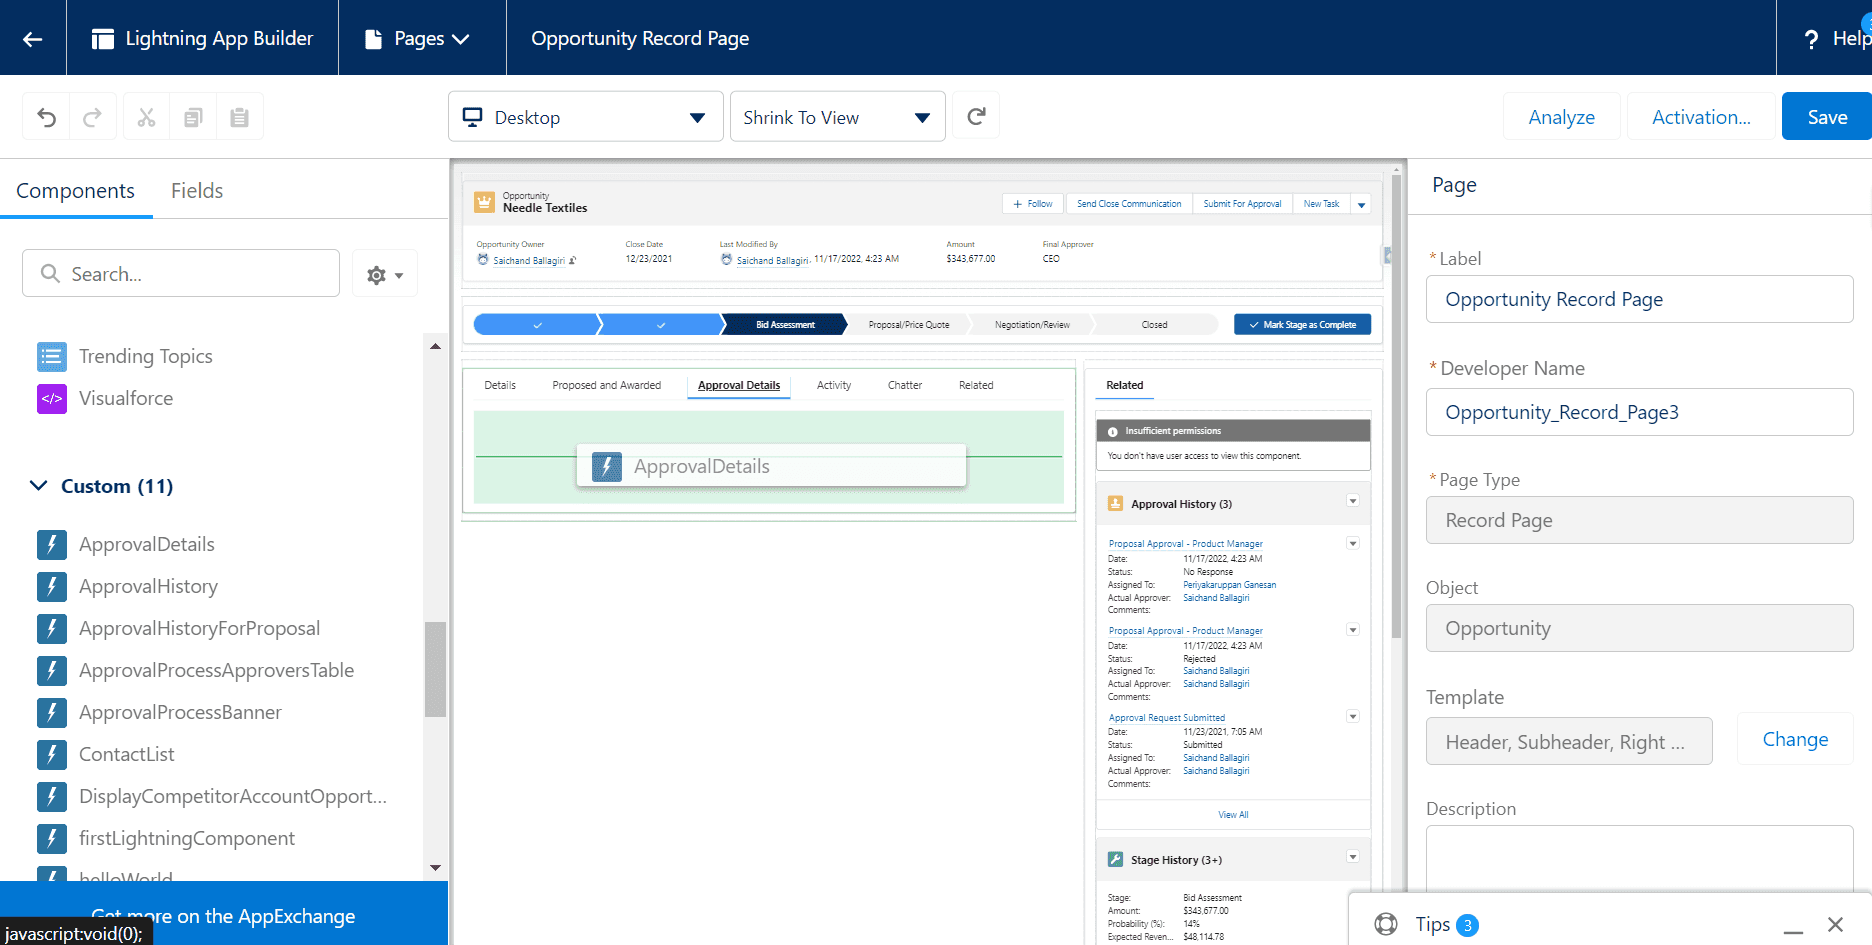Paste component with clipboard icon

pos(239,117)
